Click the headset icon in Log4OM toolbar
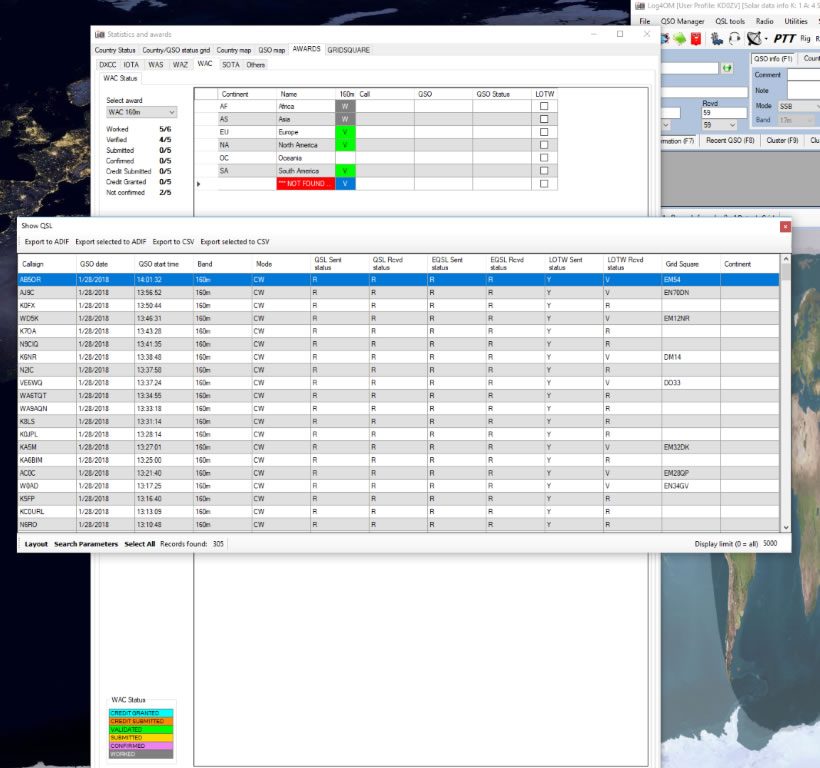The width and height of the screenshot is (820, 768). coord(734,39)
